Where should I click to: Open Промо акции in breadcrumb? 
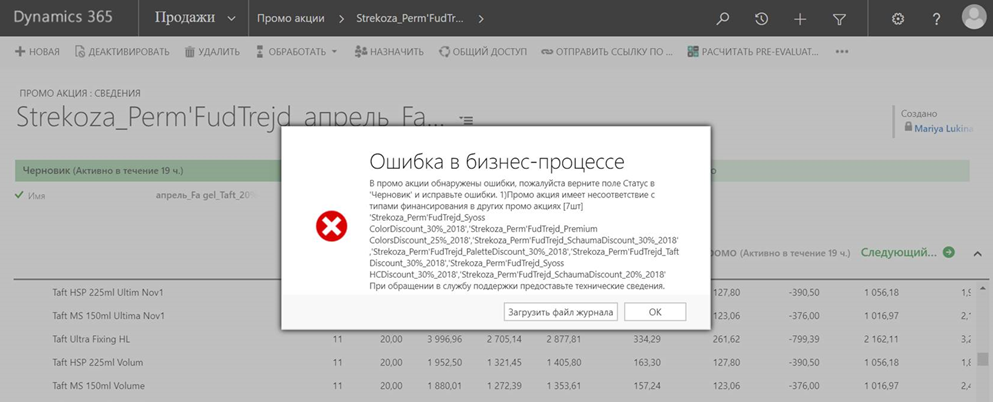pyautogui.click(x=291, y=18)
